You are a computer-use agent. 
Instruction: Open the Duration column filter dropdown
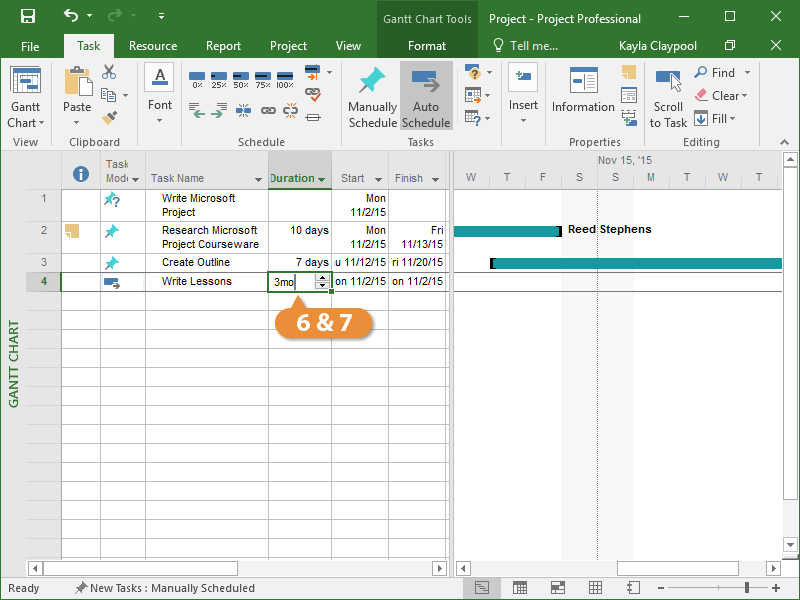coord(322,179)
